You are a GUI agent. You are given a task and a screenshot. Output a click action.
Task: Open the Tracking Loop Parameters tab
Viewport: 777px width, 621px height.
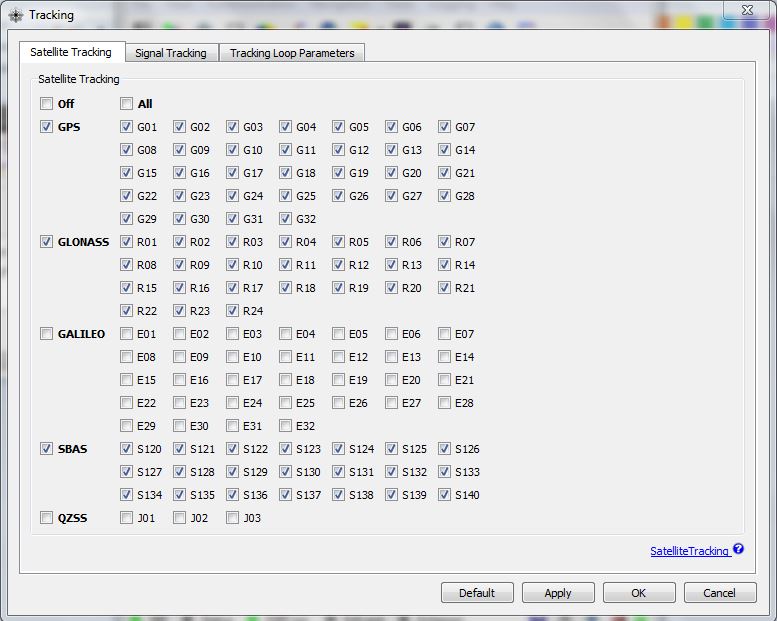click(x=292, y=53)
